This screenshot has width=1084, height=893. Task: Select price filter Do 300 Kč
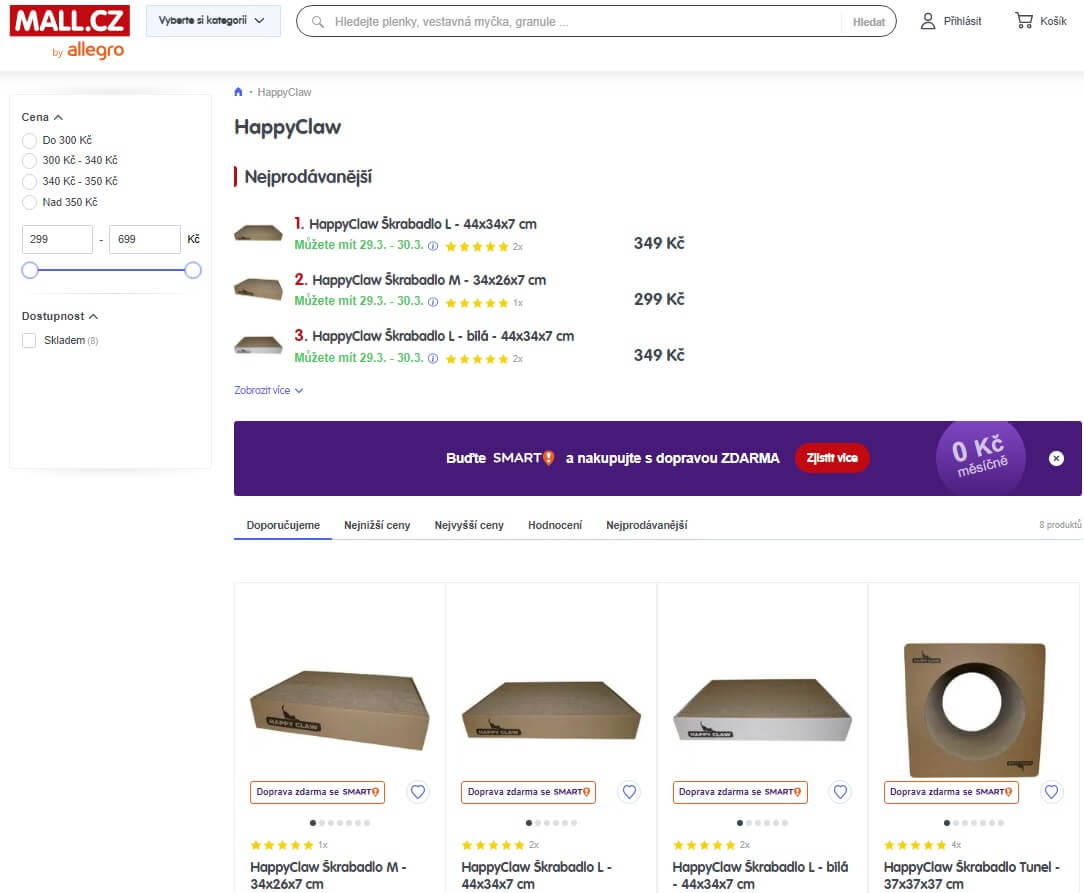pos(29,141)
